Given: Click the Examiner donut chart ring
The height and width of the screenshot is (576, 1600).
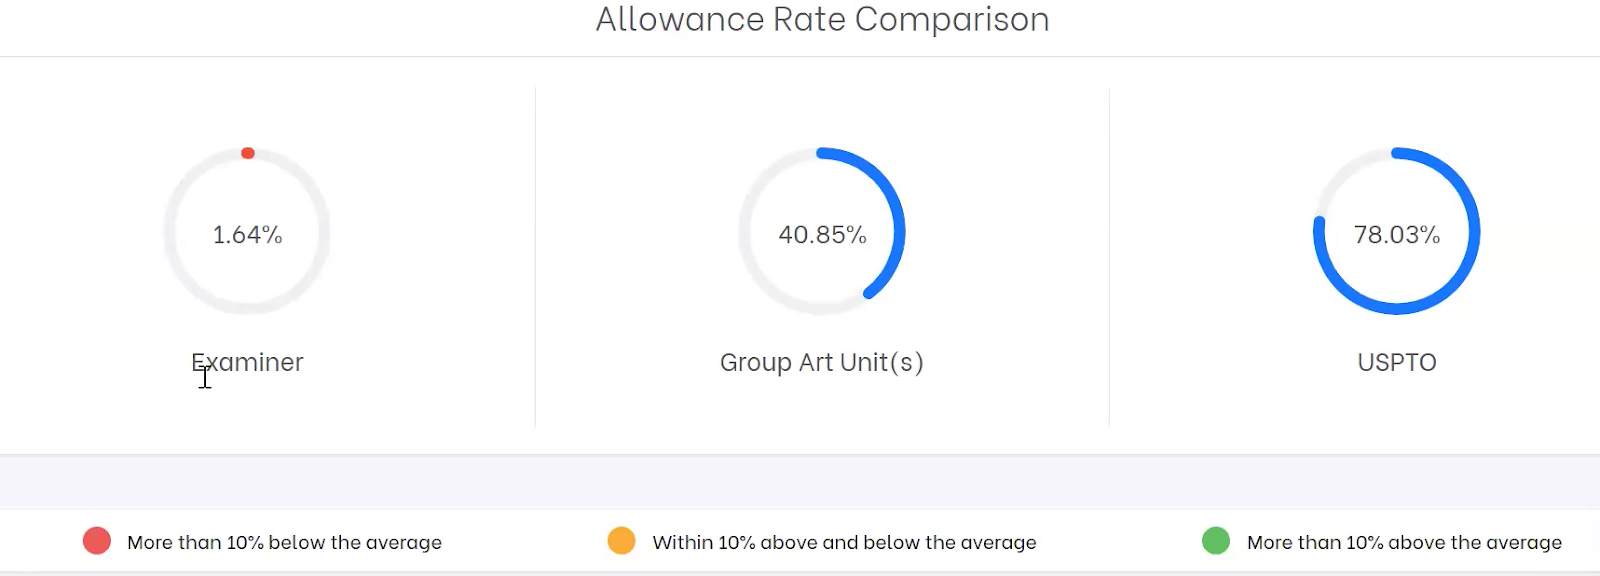Looking at the screenshot, I should 247,231.
